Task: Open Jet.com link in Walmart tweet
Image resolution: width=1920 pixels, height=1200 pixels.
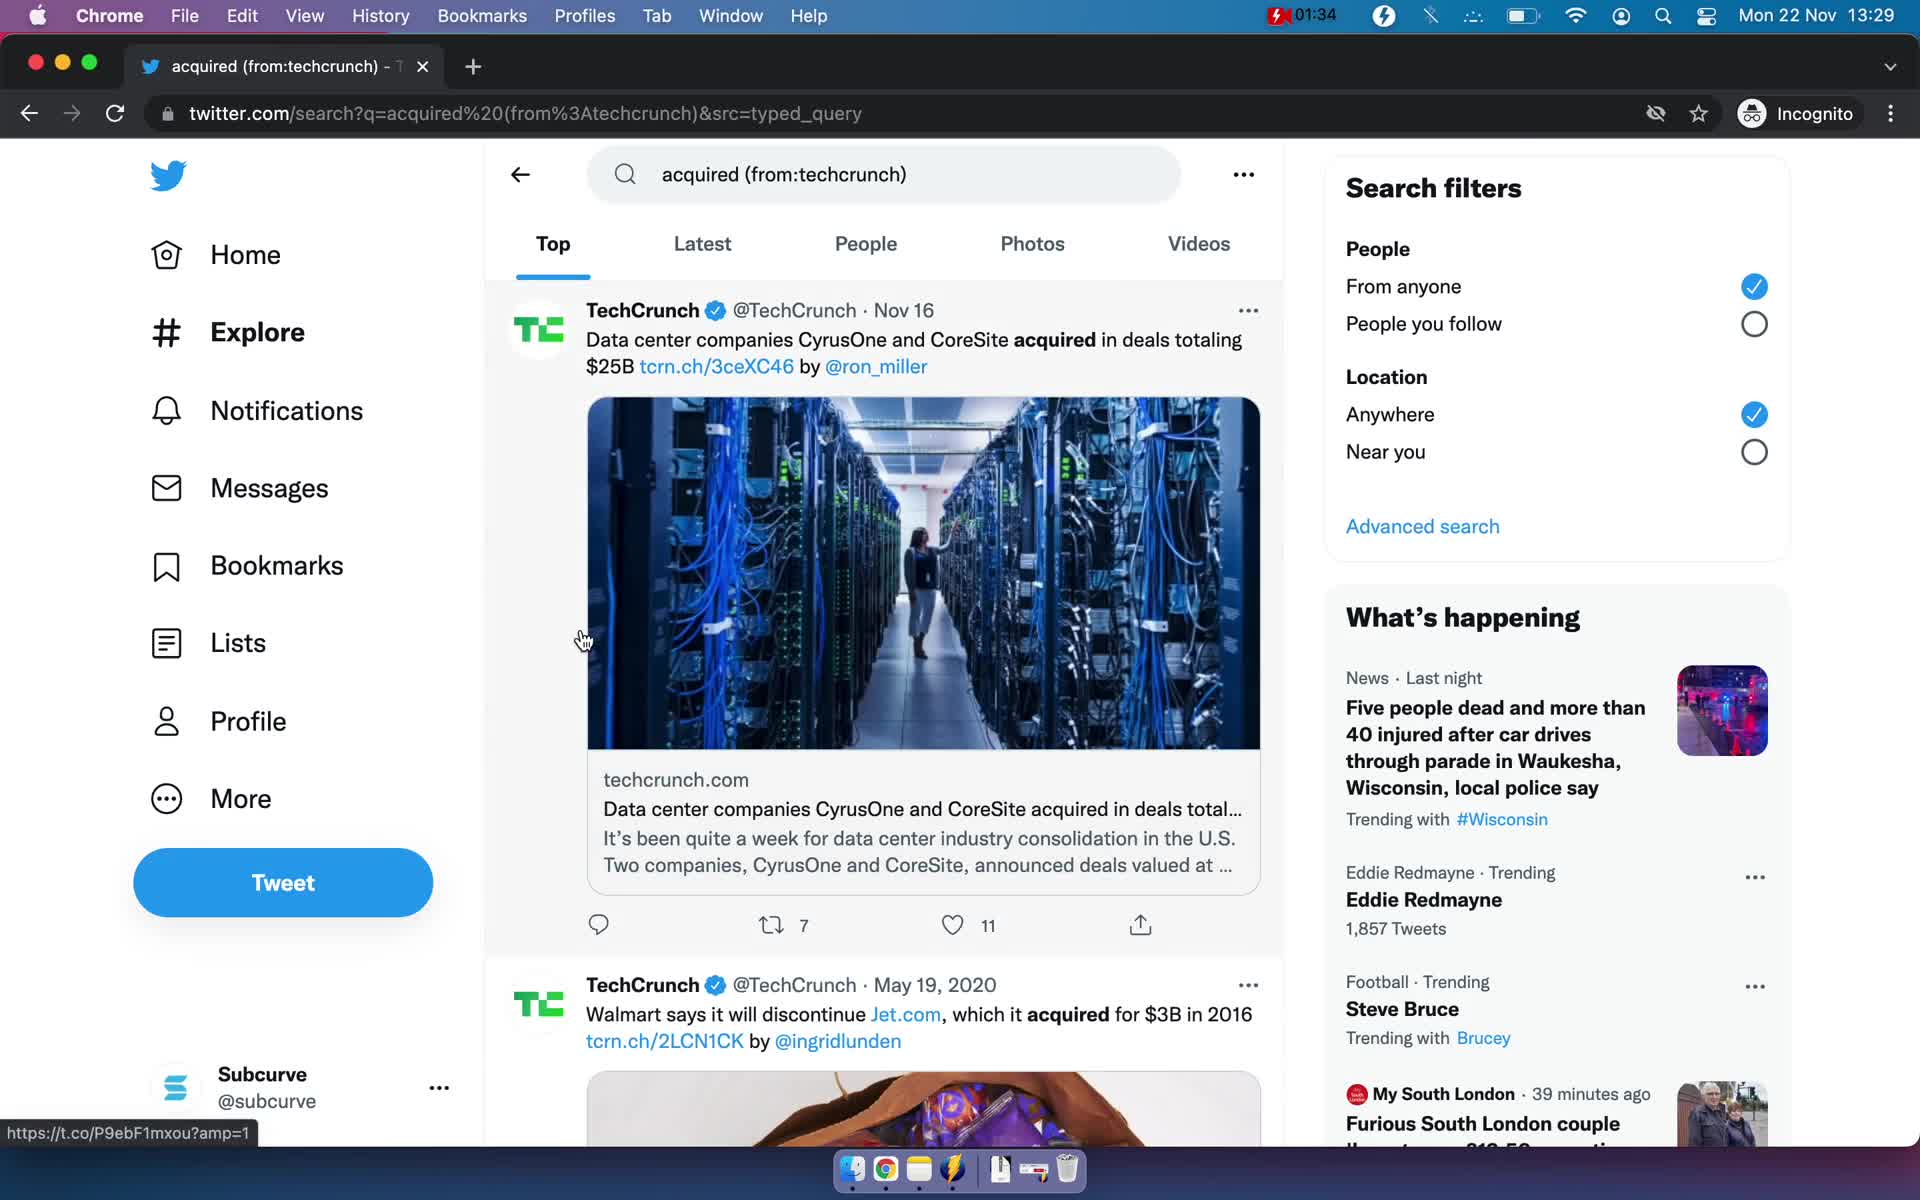Action: 906,1015
